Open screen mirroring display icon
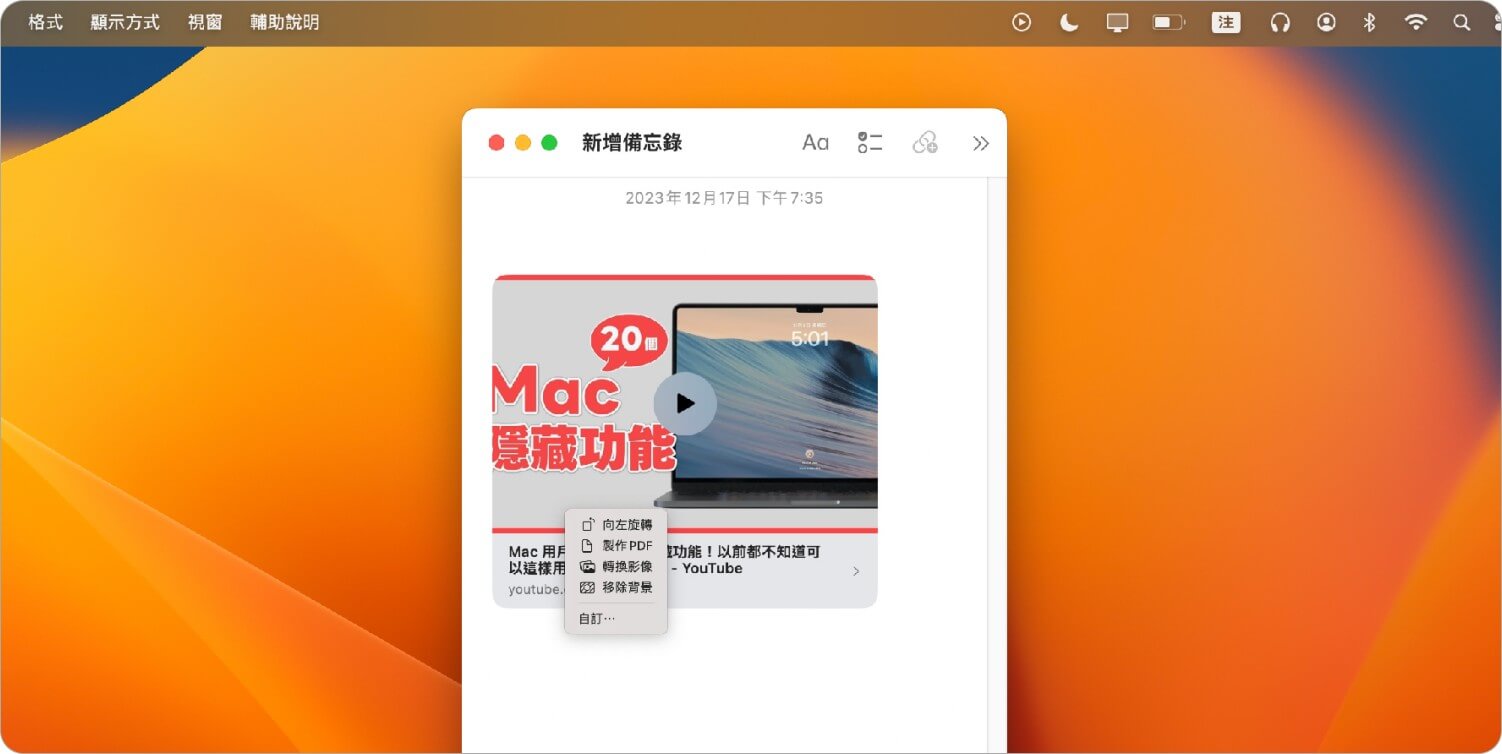1502x754 pixels. 1117,22
